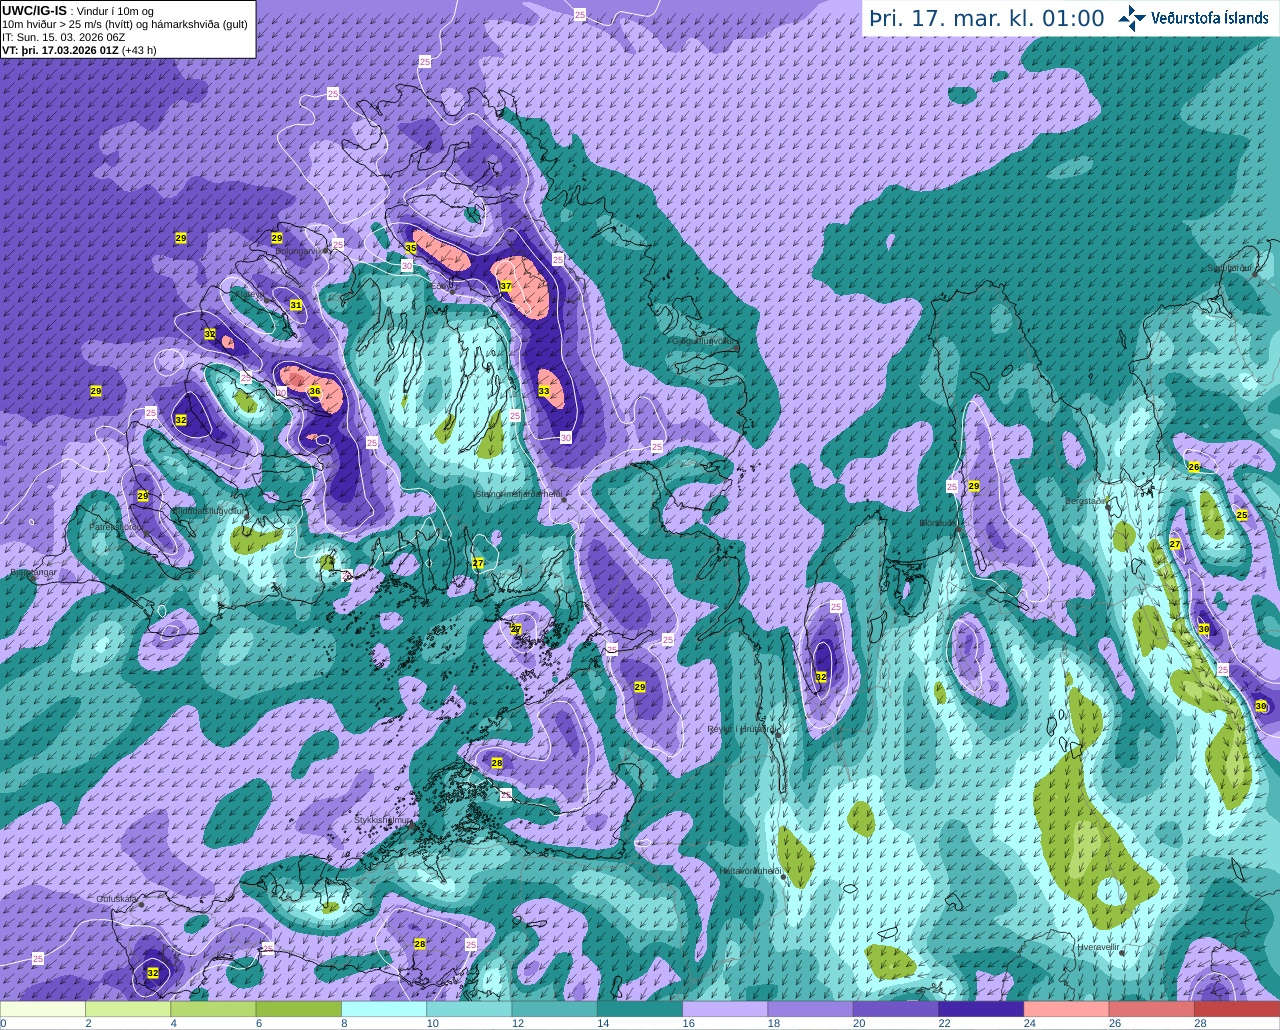The image size is (1280, 1030).
Task: Click the date header Þri. 17. mar. kl. 01:00
Action: pos(986,18)
